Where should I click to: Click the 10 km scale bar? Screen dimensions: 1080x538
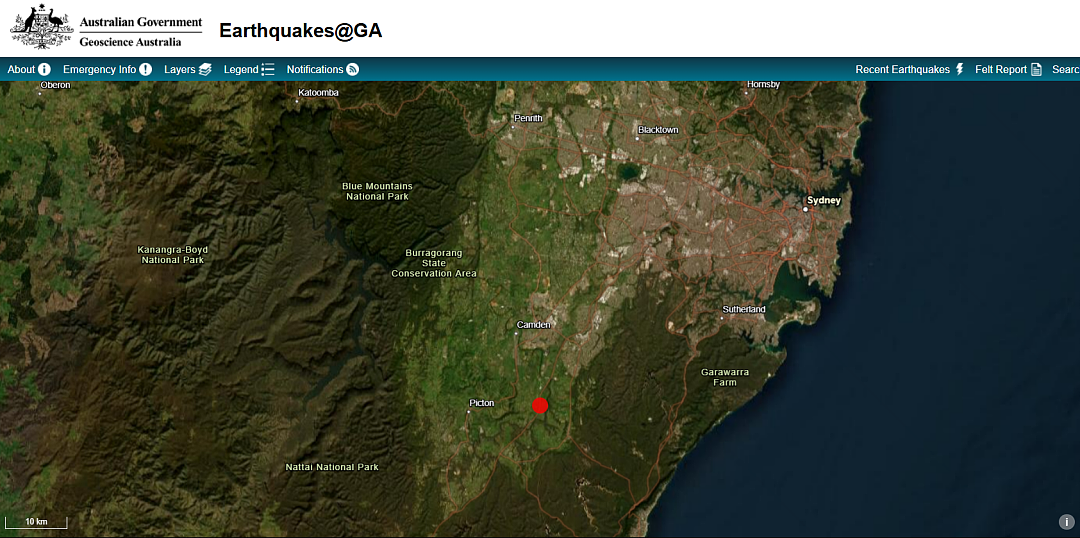point(37,522)
